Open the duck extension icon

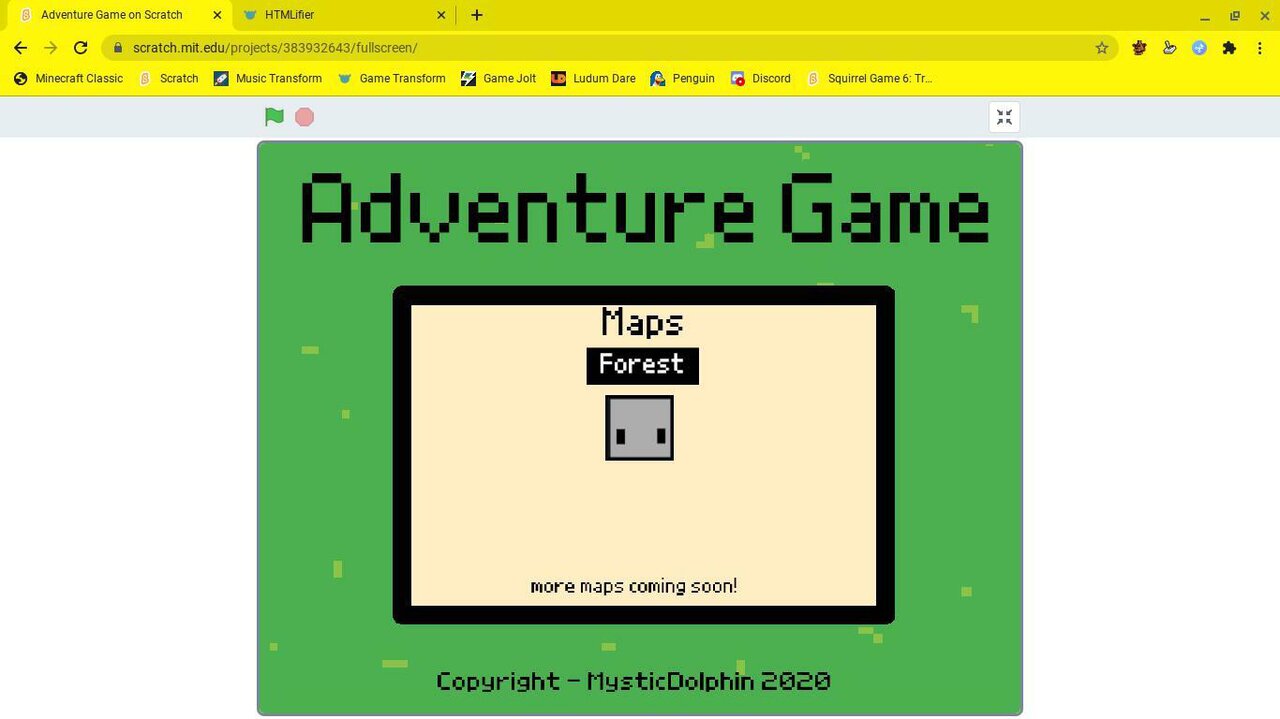(1169, 47)
